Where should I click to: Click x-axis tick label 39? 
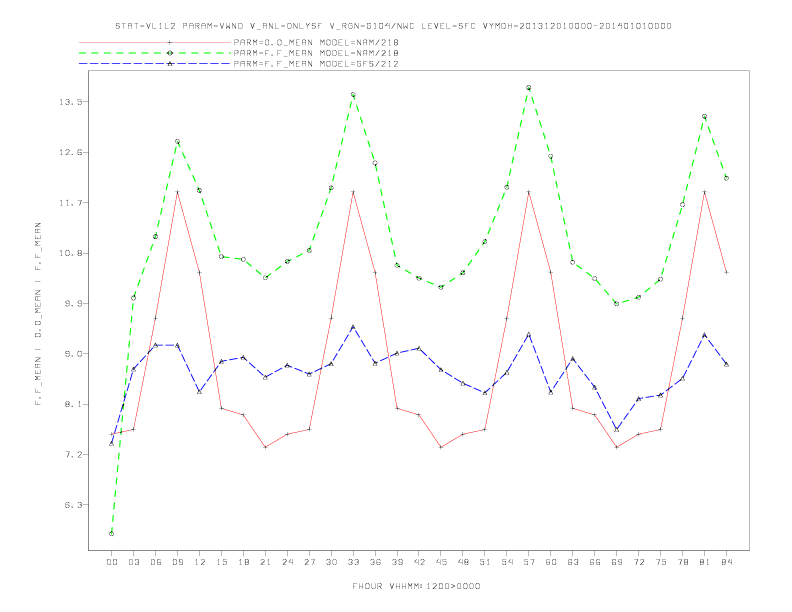pyautogui.click(x=397, y=562)
